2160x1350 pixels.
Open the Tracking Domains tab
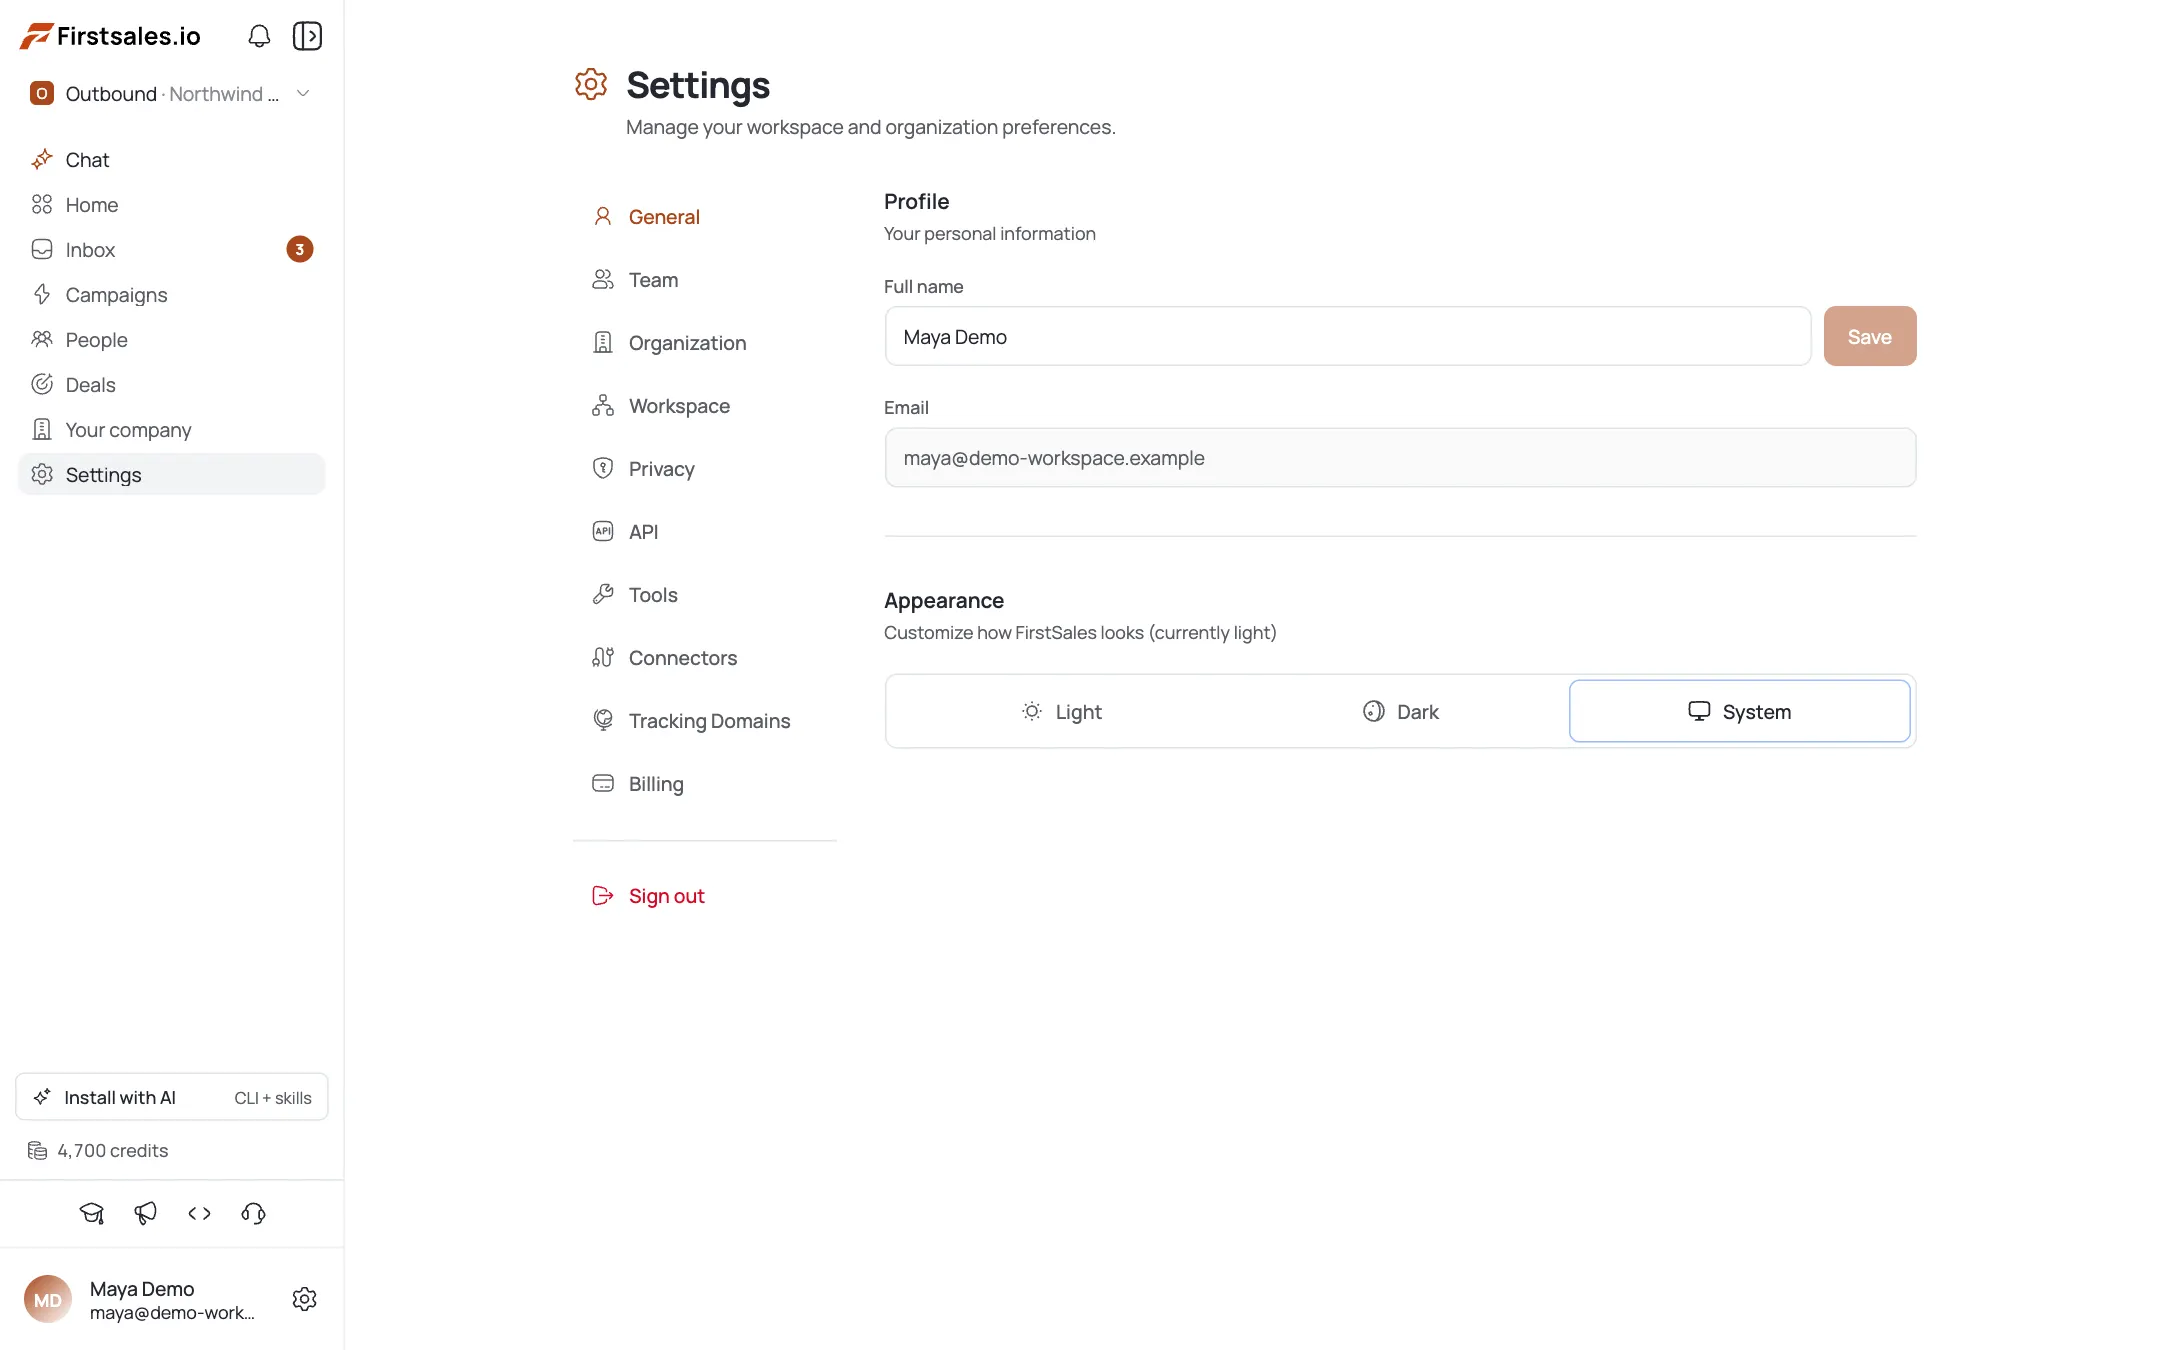[x=705, y=721]
